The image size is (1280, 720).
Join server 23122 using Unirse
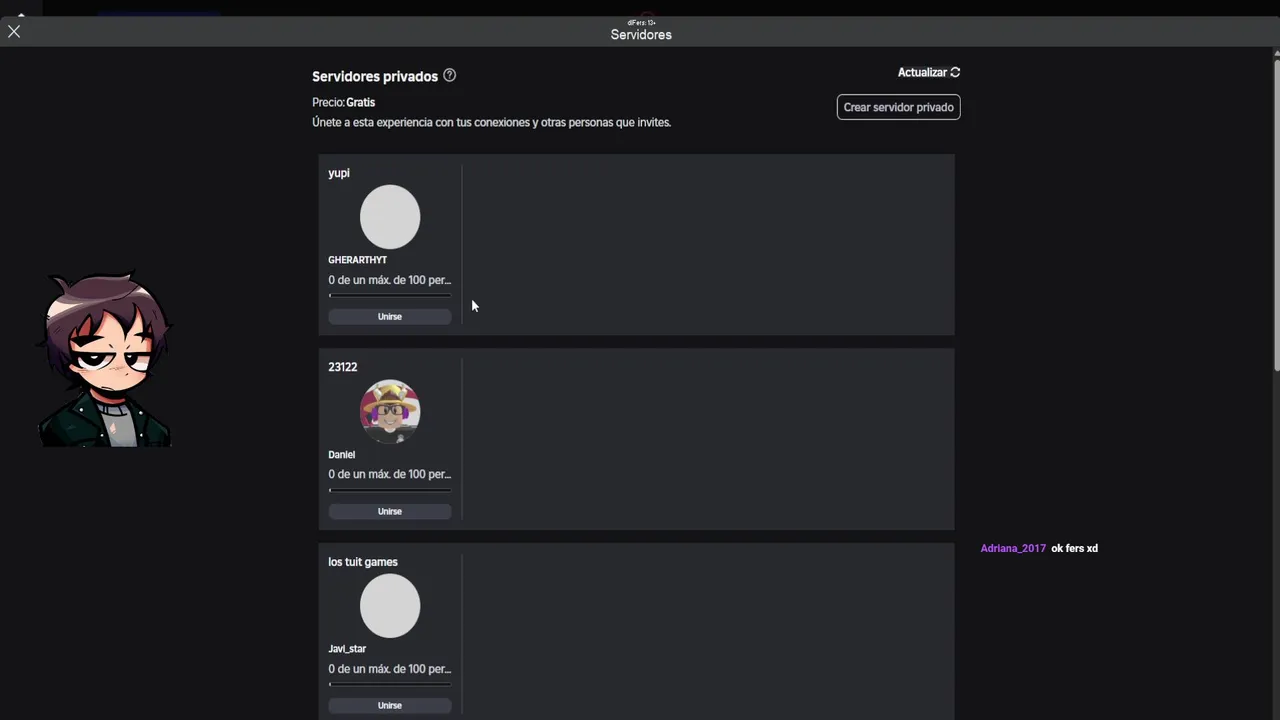tap(390, 511)
